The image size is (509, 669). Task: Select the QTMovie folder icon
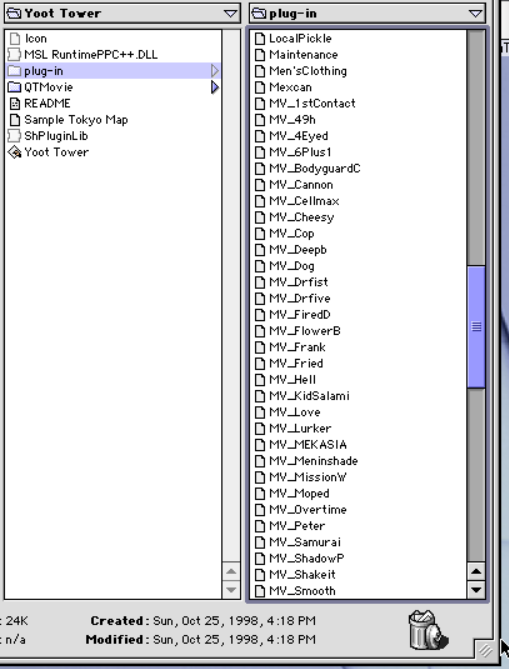click(15, 87)
